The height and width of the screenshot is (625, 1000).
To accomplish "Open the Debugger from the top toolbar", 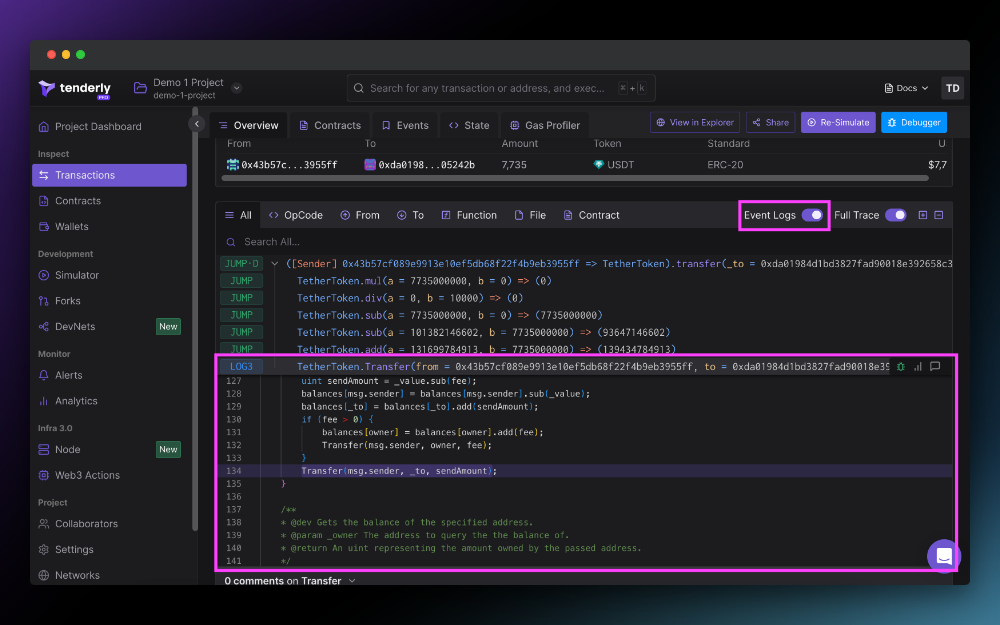I will click(x=912, y=123).
